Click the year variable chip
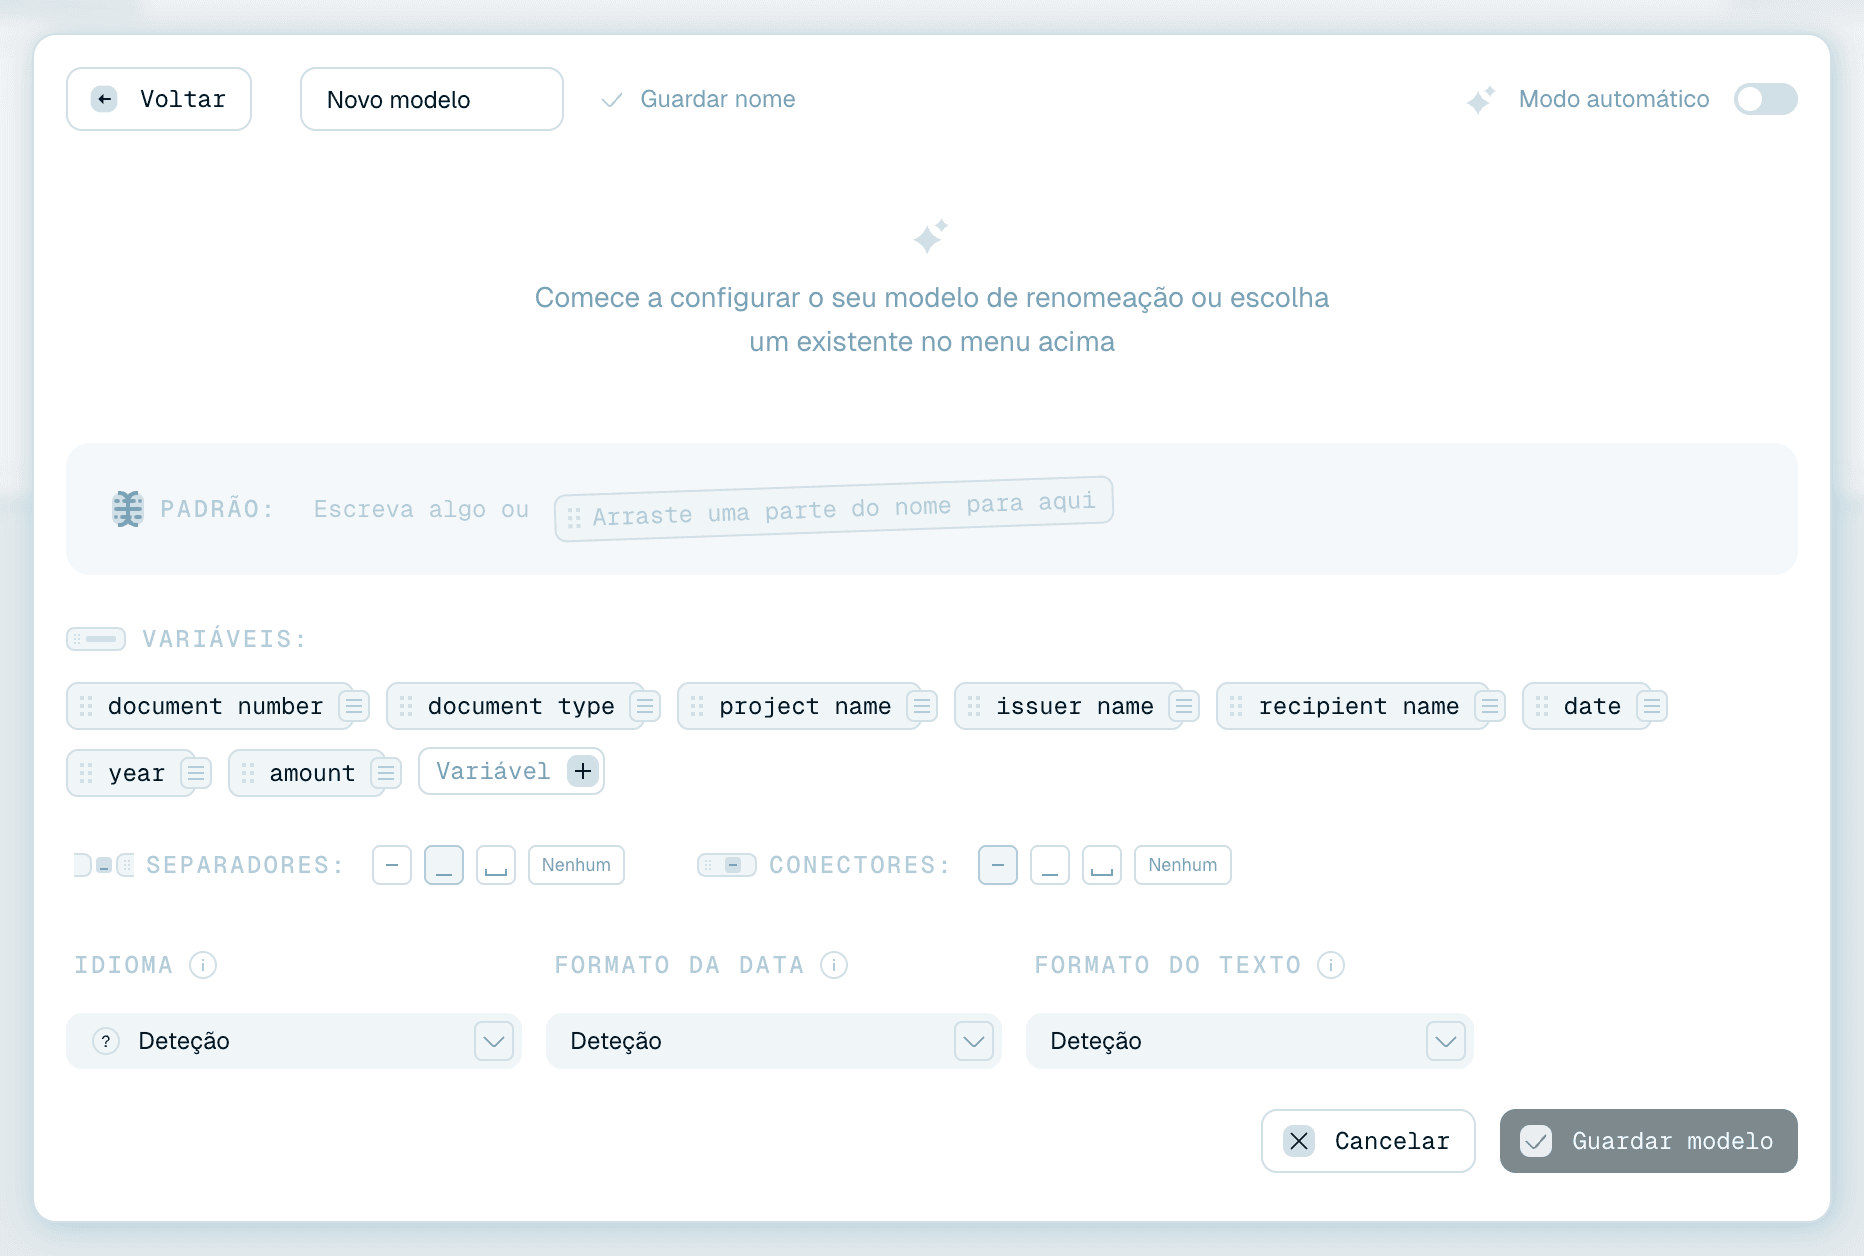Screen dimensions: 1864x1256 131,773
